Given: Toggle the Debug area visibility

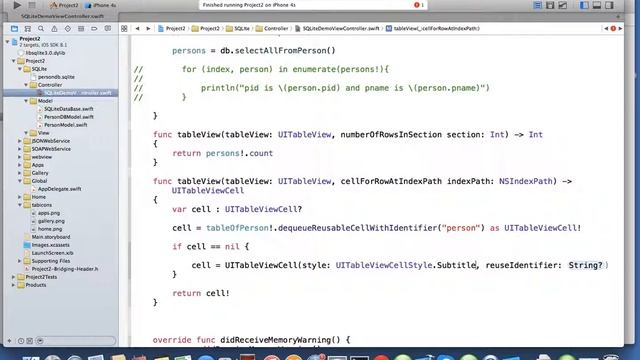Looking at the screenshot, I should pos(597,5).
